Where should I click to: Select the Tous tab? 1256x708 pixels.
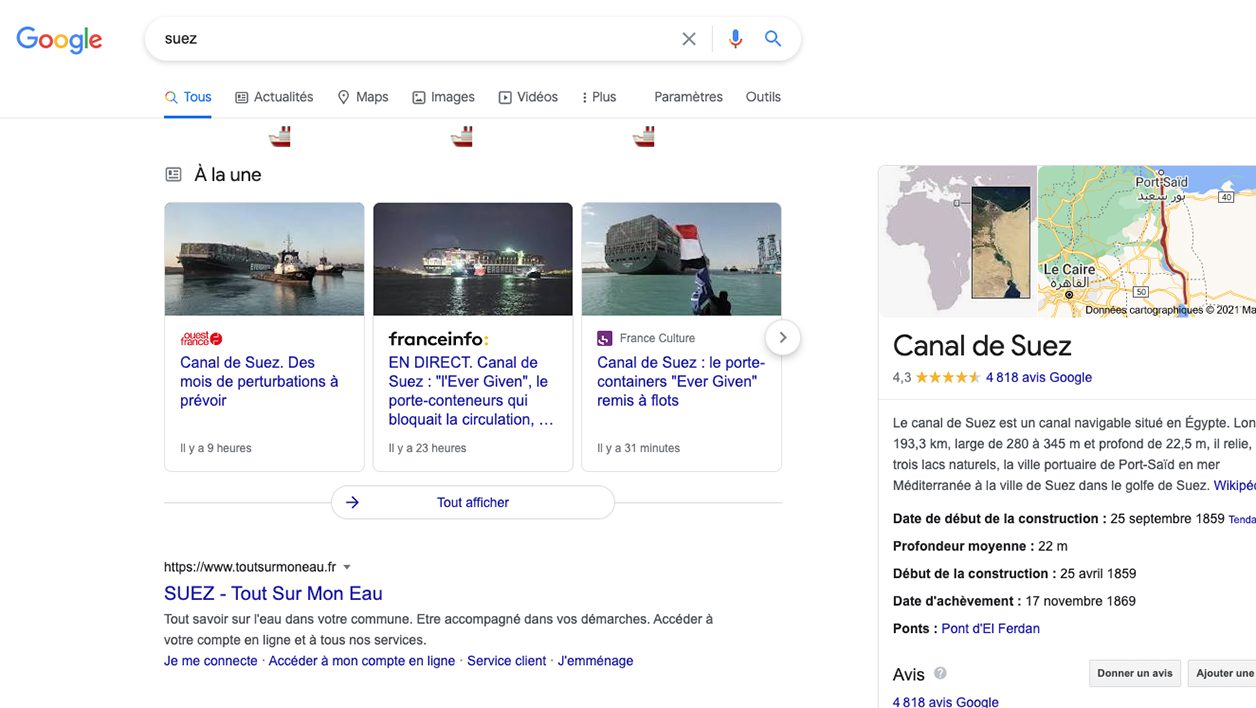188,97
